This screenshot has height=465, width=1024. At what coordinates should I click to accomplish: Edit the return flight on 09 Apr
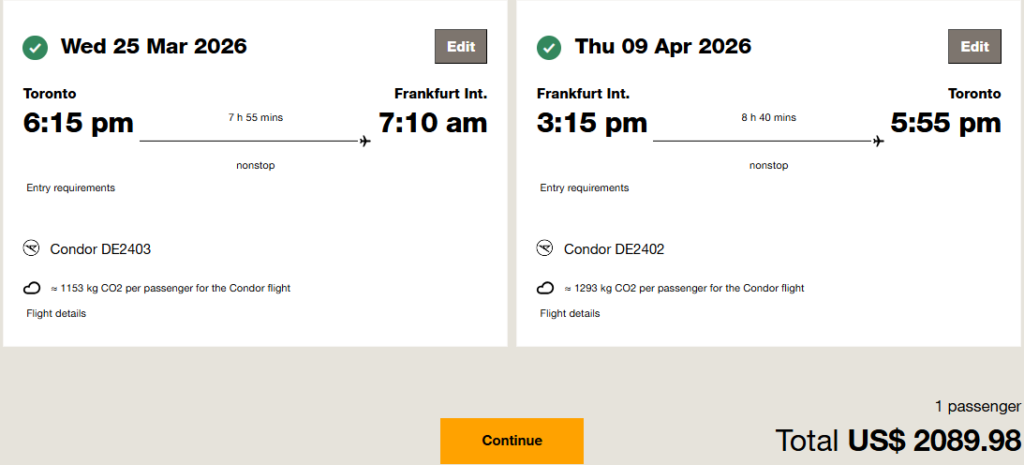[974, 47]
